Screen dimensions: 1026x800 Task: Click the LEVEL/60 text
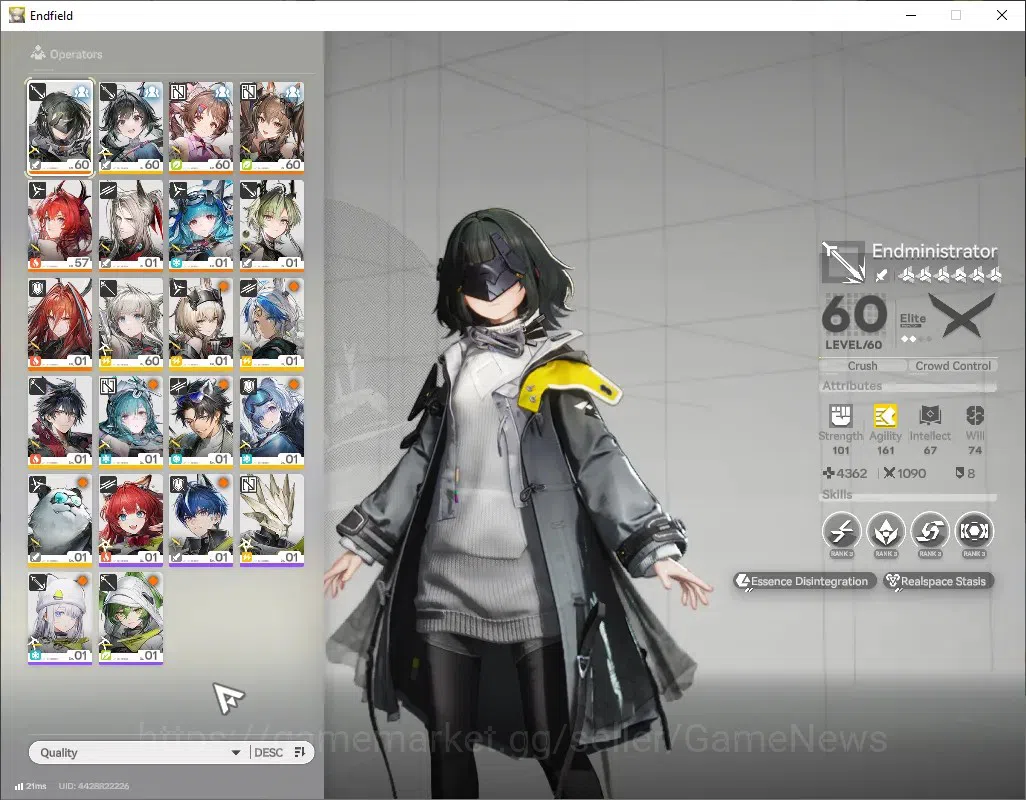point(853,345)
